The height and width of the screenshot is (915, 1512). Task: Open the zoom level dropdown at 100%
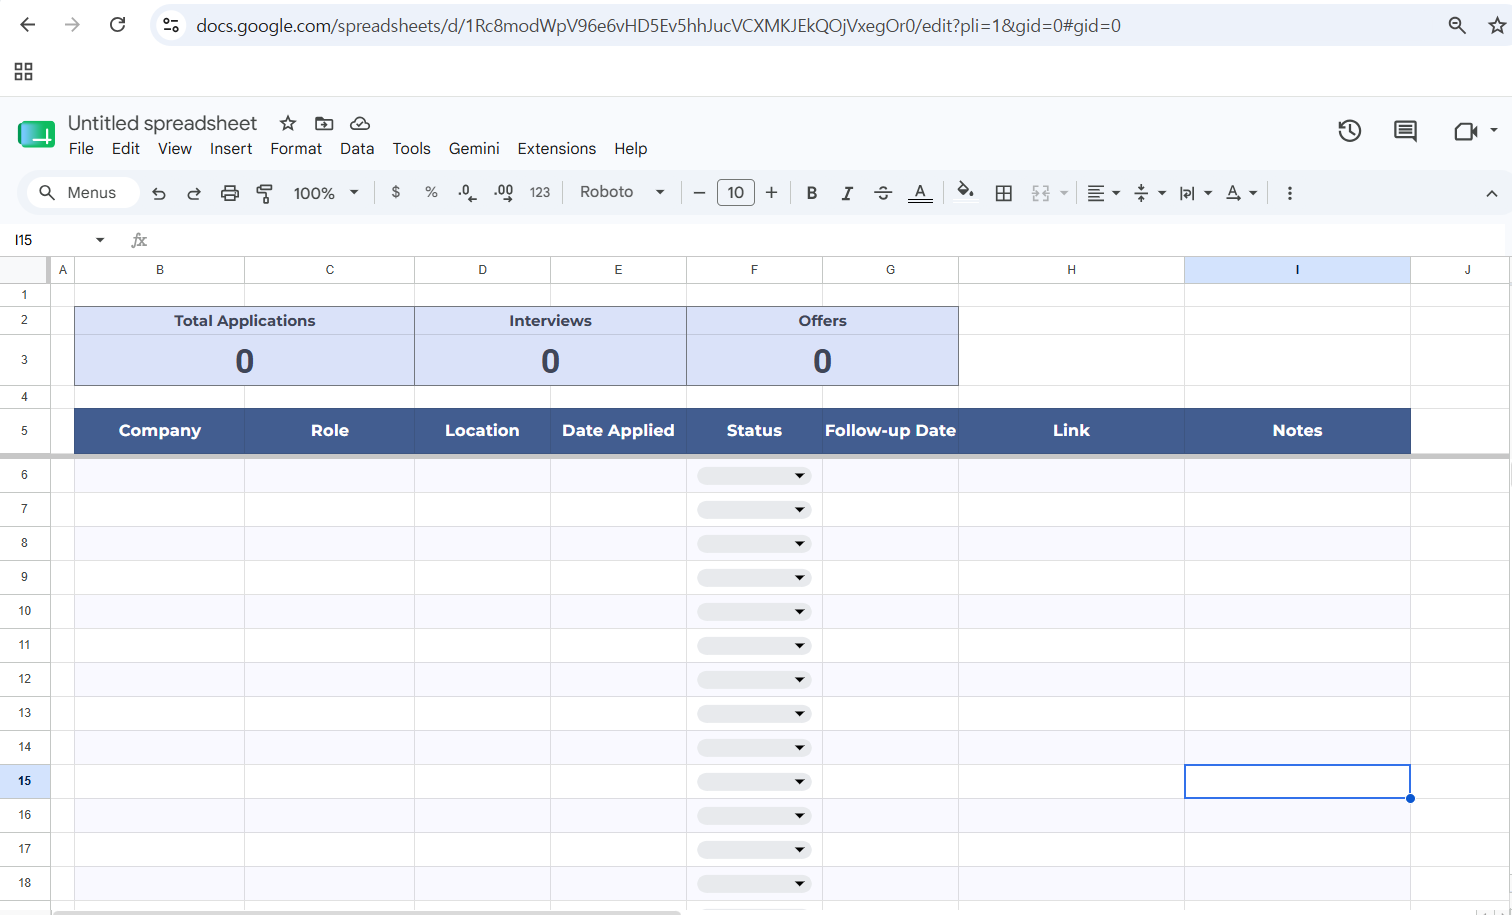point(326,193)
